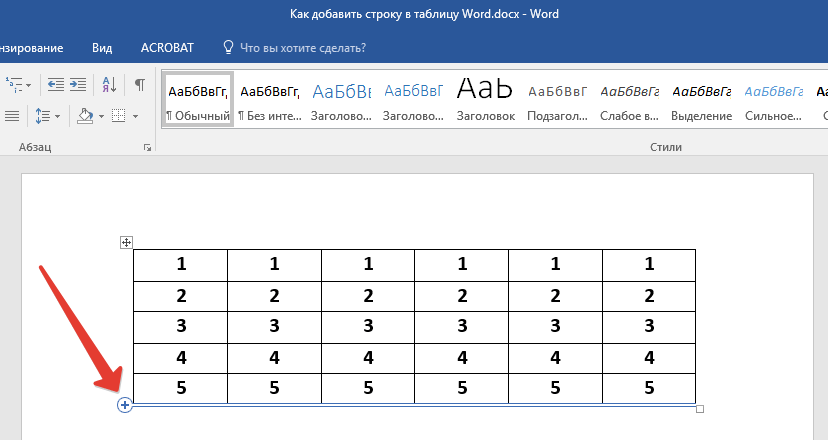Image resolution: width=828 pixels, height=440 pixels.
Task: Sort text with the A-Я sort icon
Action: point(110,84)
